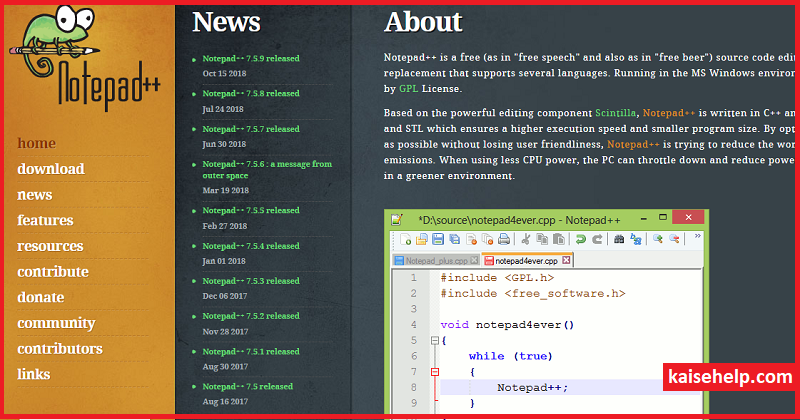
Task: Collapse the fold marker on line 5
Action: [x=435, y=340]
